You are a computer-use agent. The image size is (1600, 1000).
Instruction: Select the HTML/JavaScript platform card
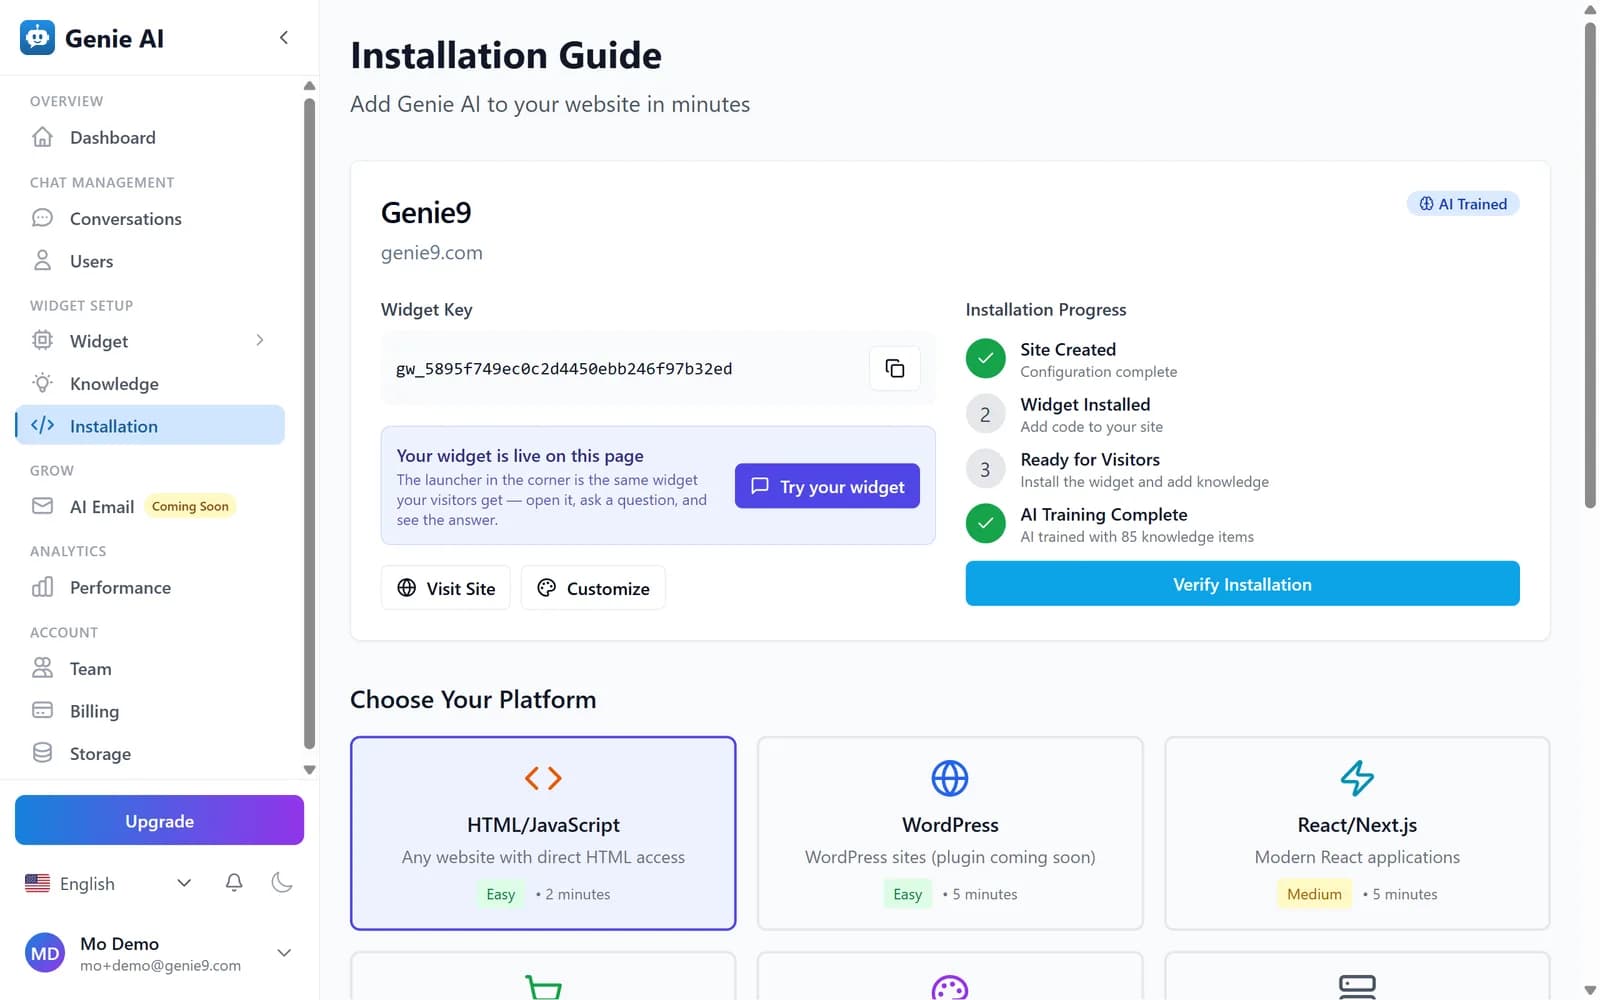coord(543,833)
